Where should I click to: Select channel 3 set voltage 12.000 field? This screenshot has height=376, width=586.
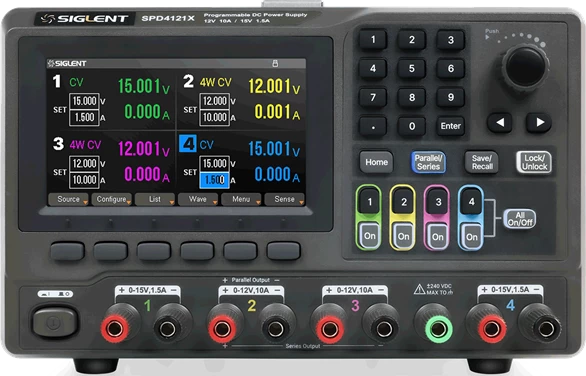click(84, 164)
